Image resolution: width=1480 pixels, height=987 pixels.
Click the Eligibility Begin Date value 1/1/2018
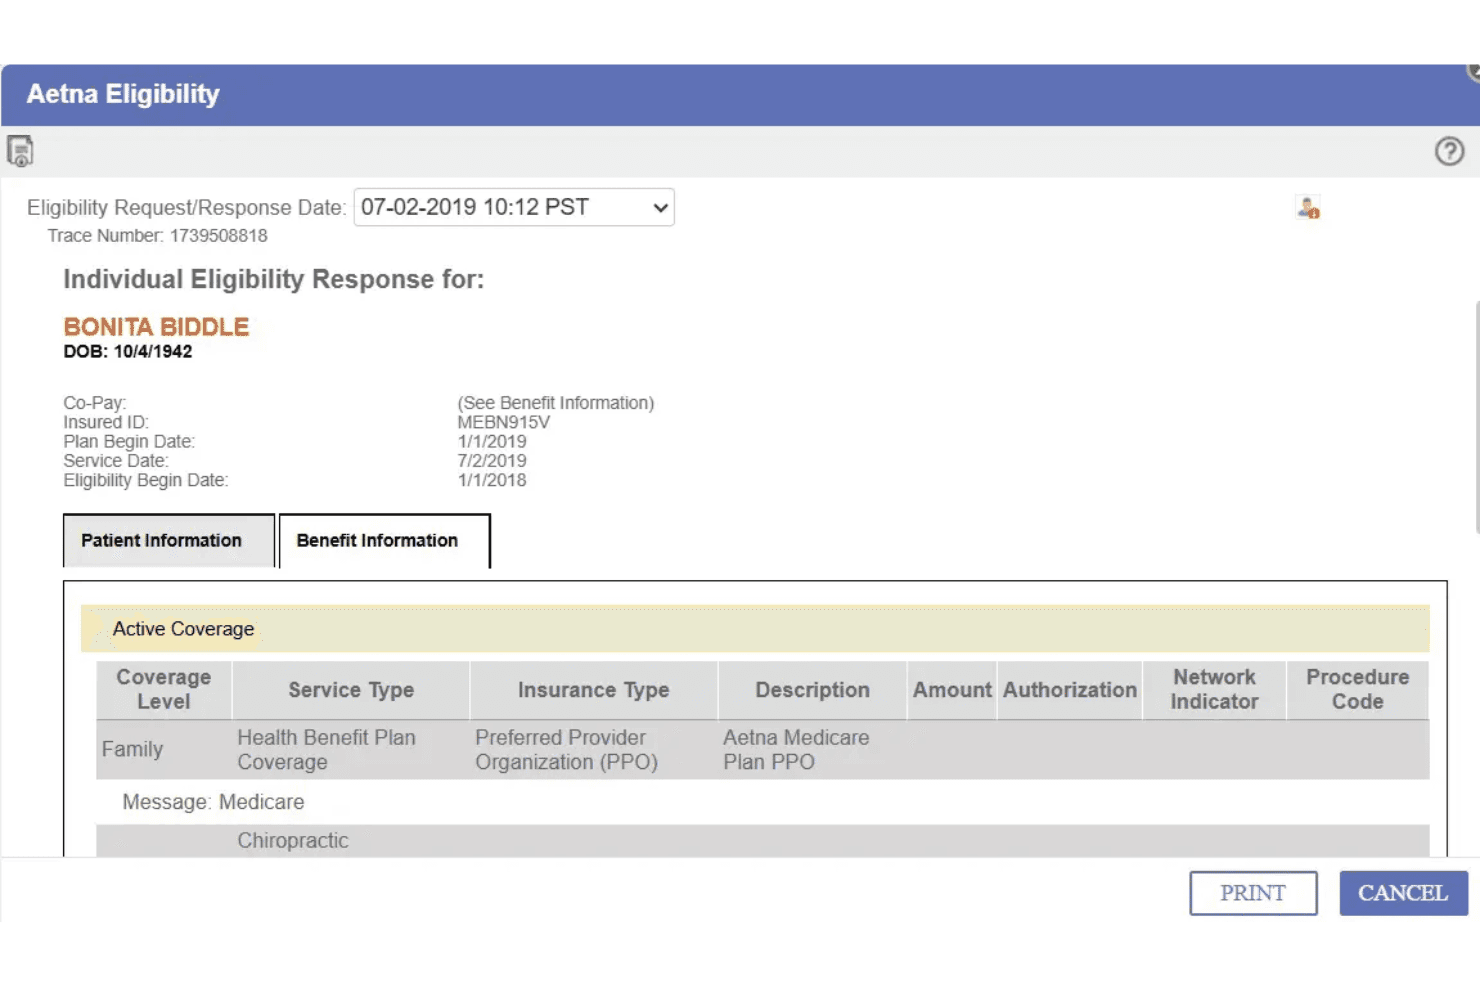[492, 480]
